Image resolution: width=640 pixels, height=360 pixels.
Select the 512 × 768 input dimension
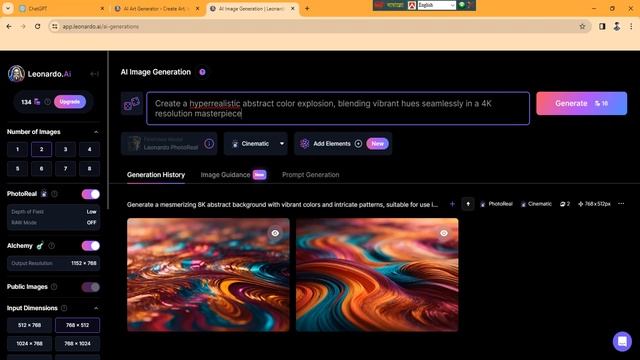tap(29, 325)
